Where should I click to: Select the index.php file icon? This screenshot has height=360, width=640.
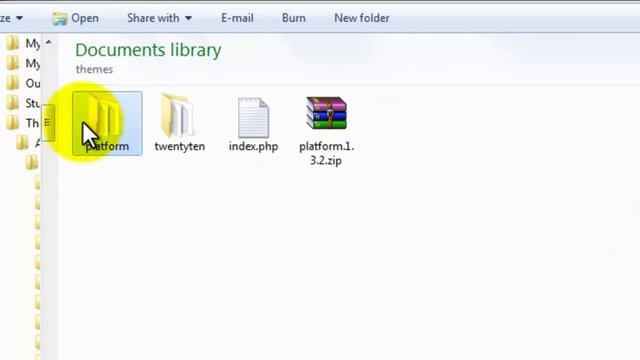tap(253, 118)
